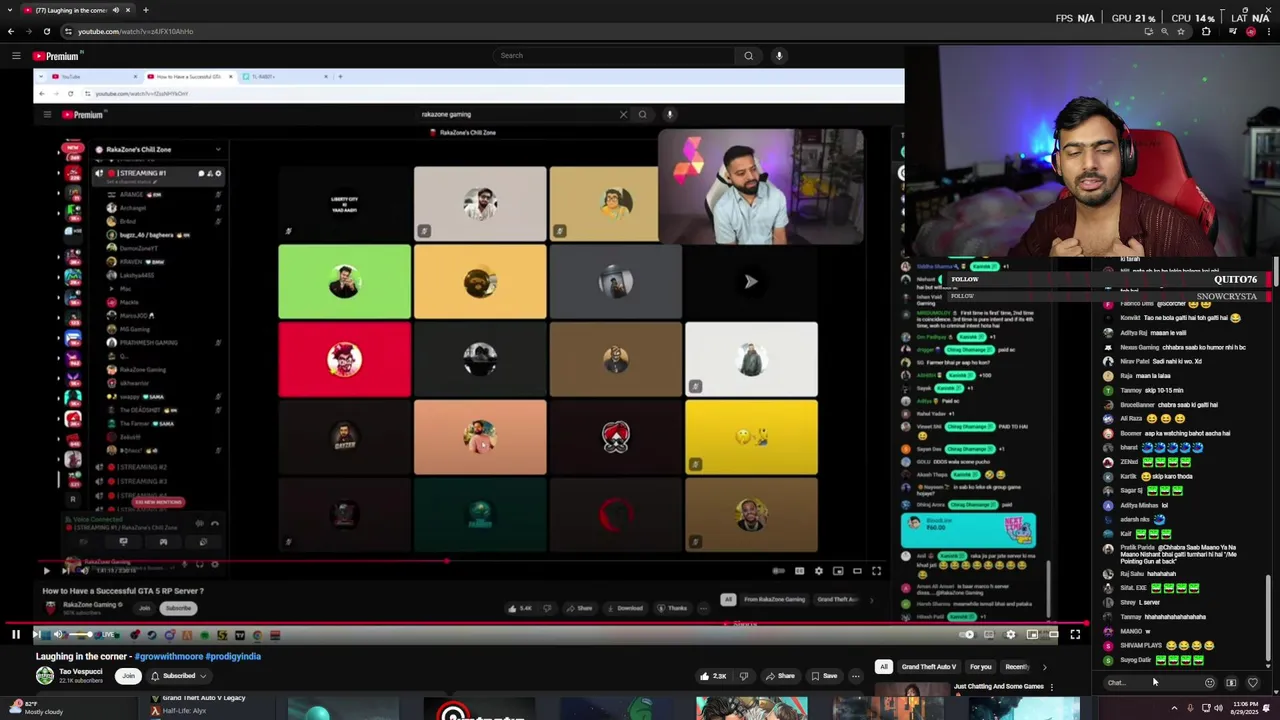Open the Tao Vespucci channel avatar
Screen dimensions: 1280x720
click(x=45, y=676)
